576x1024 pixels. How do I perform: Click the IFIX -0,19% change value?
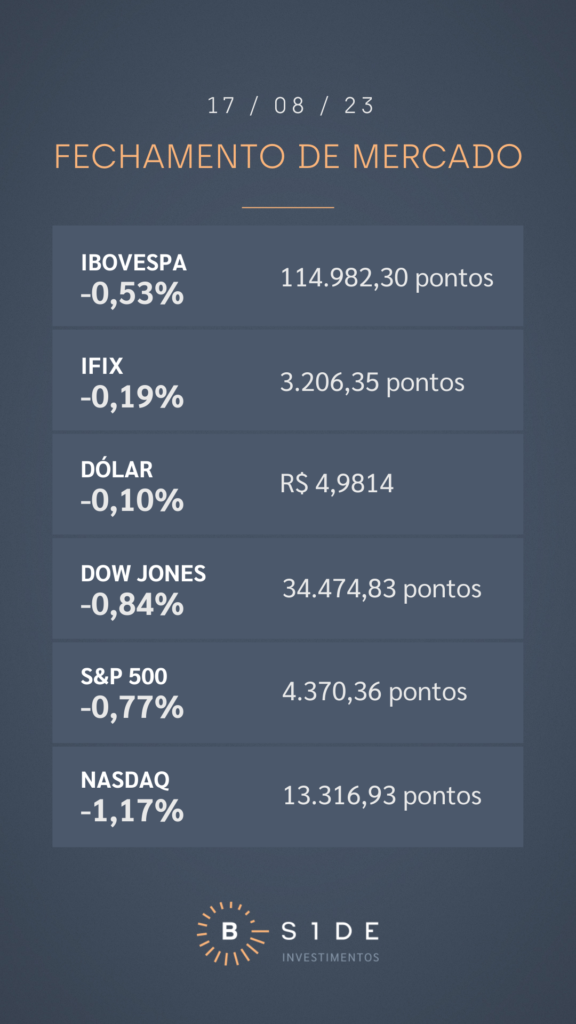(133, 398)
